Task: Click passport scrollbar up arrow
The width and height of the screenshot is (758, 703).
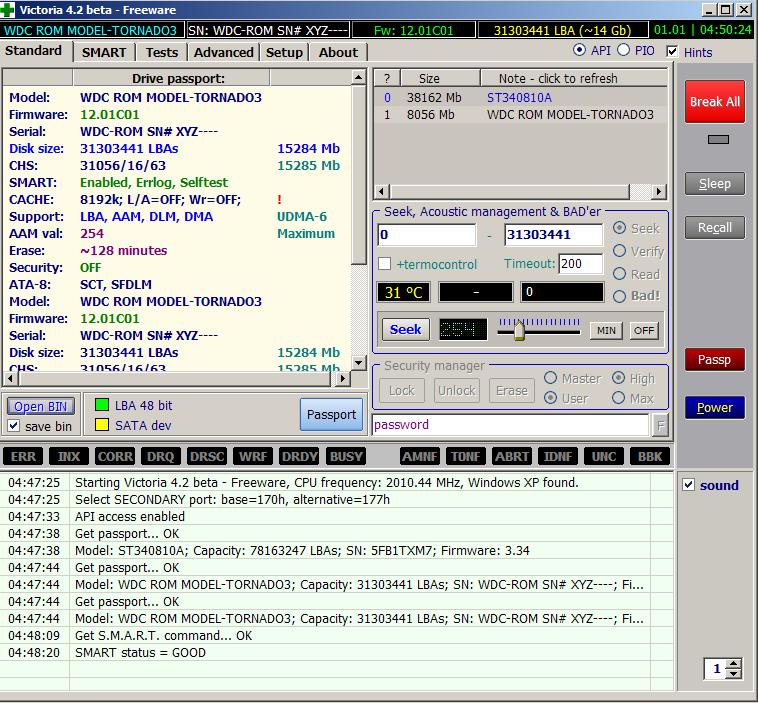Action: tap(358, 77)
